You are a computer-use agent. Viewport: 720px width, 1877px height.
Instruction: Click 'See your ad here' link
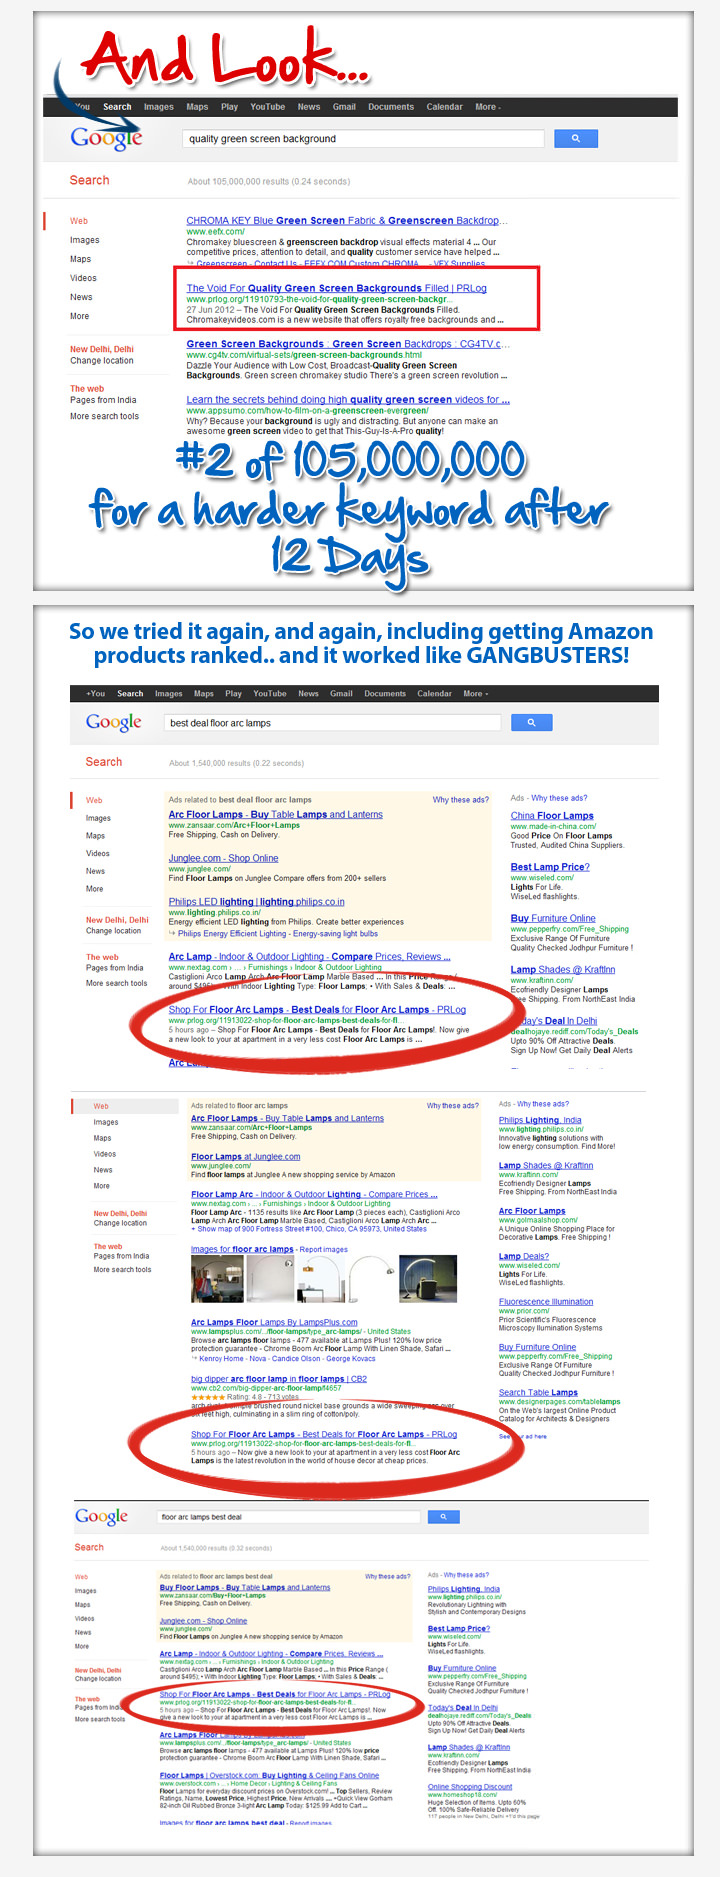[523, 1436]
